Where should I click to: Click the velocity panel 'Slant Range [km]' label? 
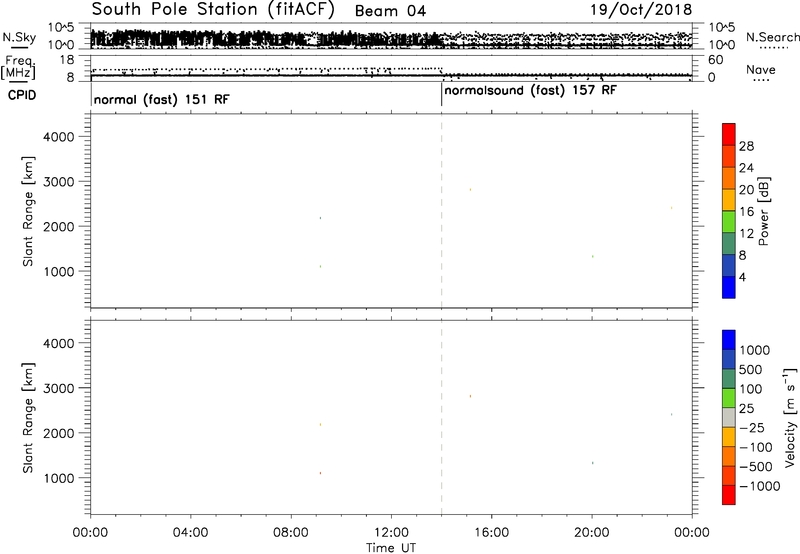(28, 418)
